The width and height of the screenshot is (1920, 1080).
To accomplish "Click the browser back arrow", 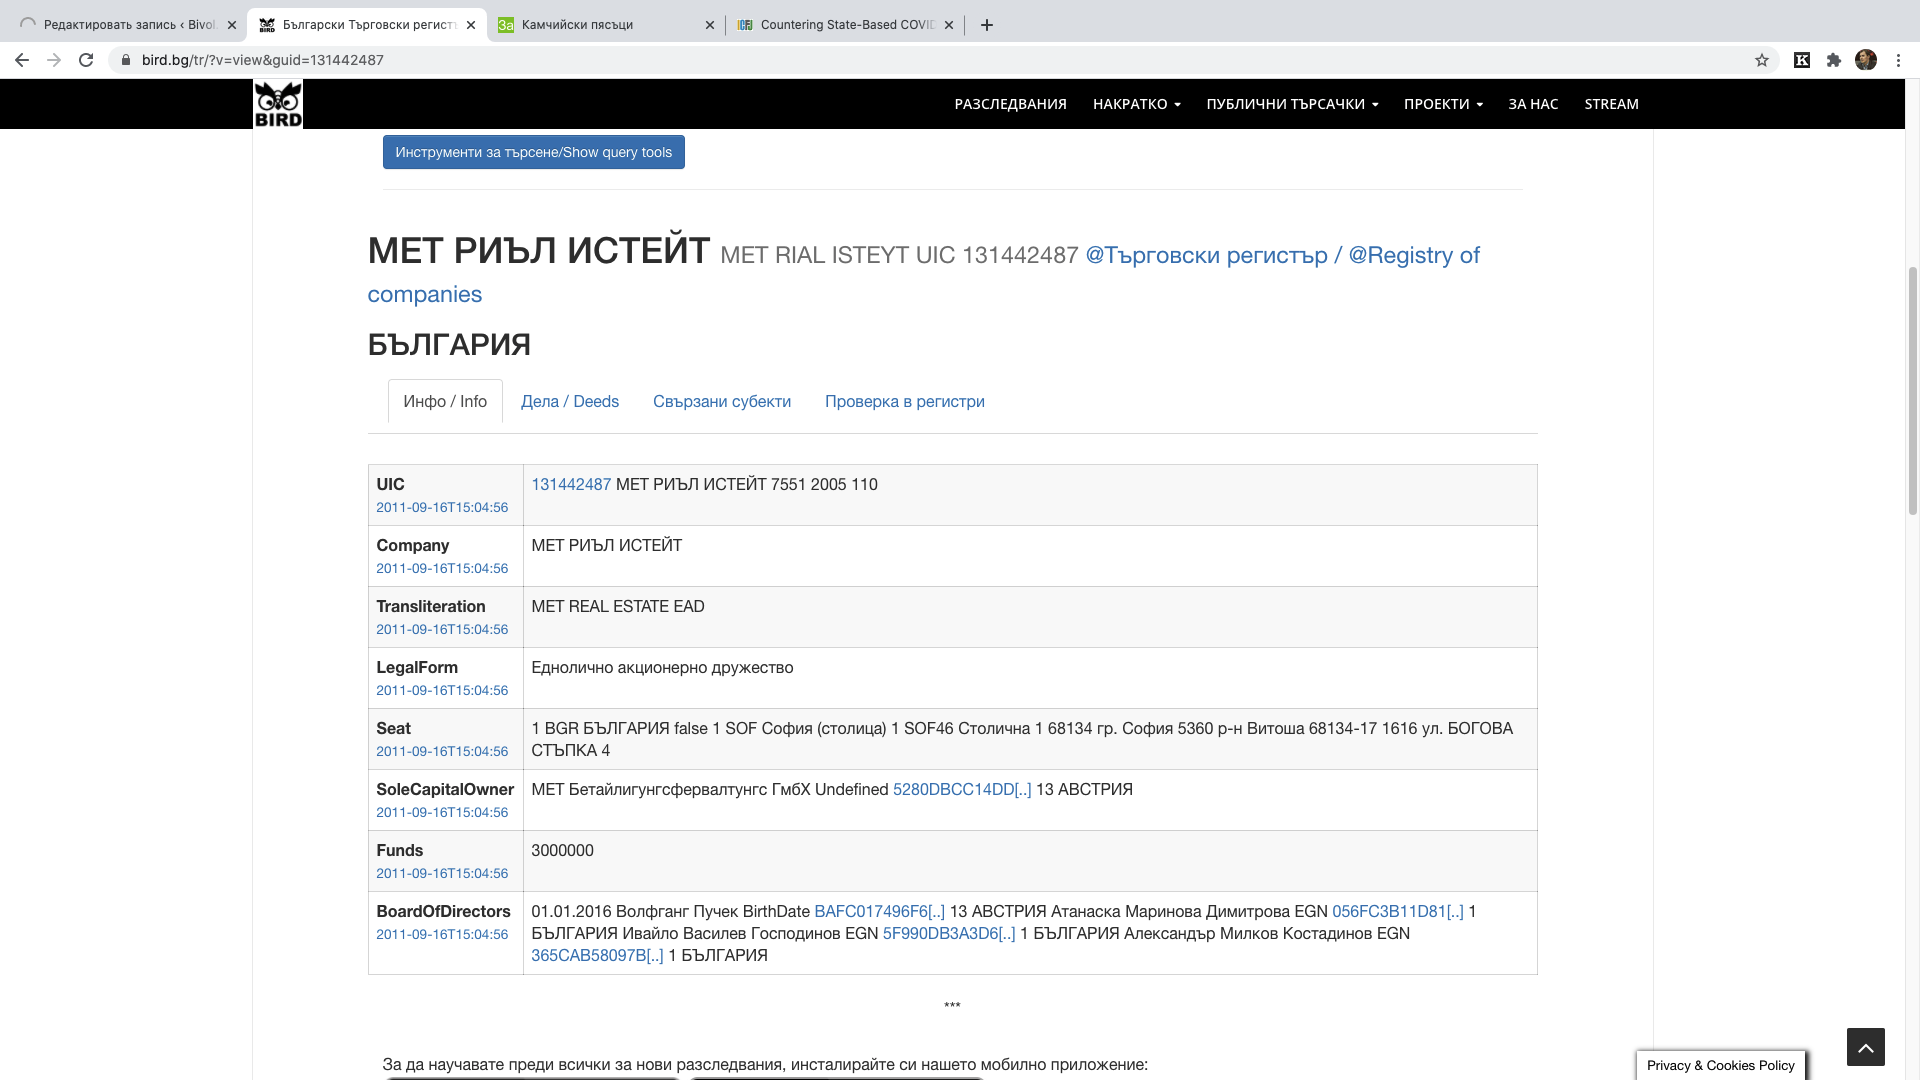I will [22, 60].
